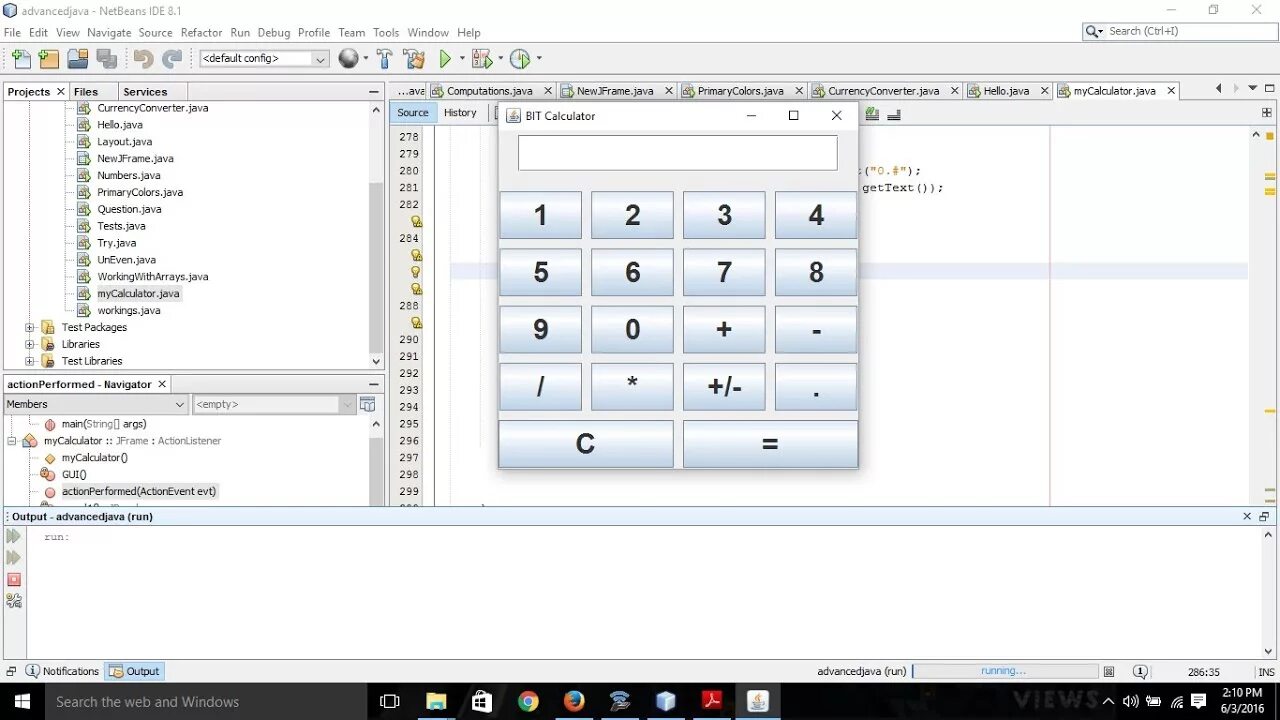This screenshot has width=1280, height=720.
Task: Open Adobe Reader from the taskbar
Action: tap(712, 702)
